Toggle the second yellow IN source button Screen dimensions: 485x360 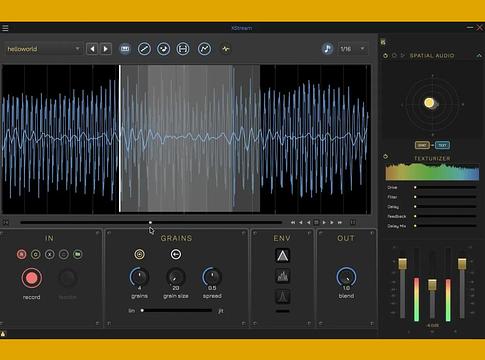(x=36, y=254)
